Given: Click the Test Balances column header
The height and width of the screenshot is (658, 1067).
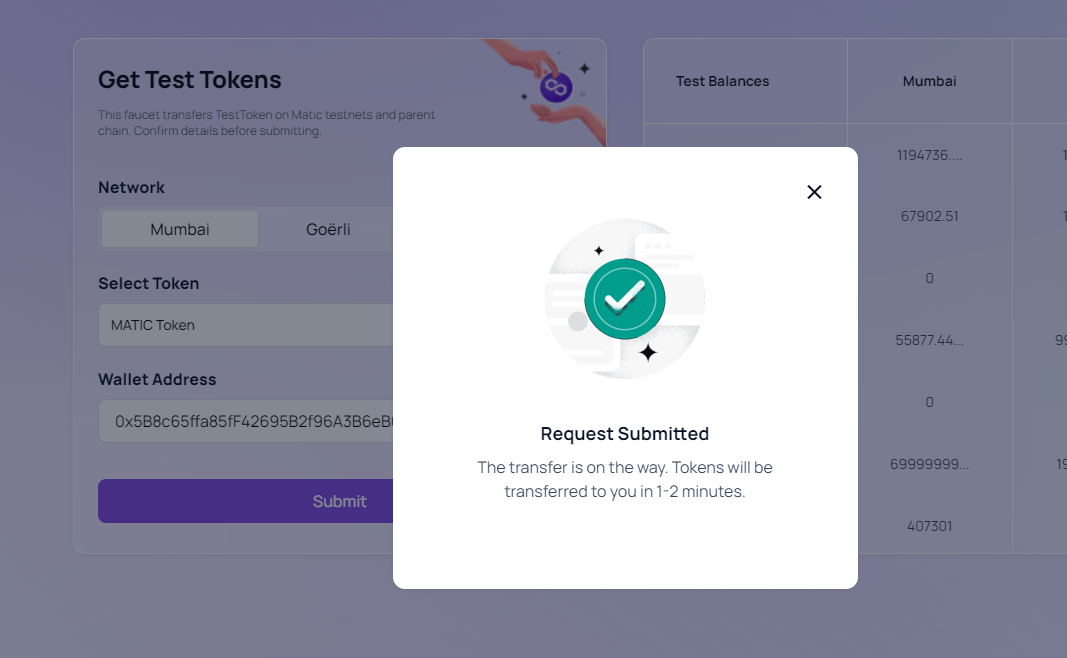Looking at the screenshot, I should 722,81.
